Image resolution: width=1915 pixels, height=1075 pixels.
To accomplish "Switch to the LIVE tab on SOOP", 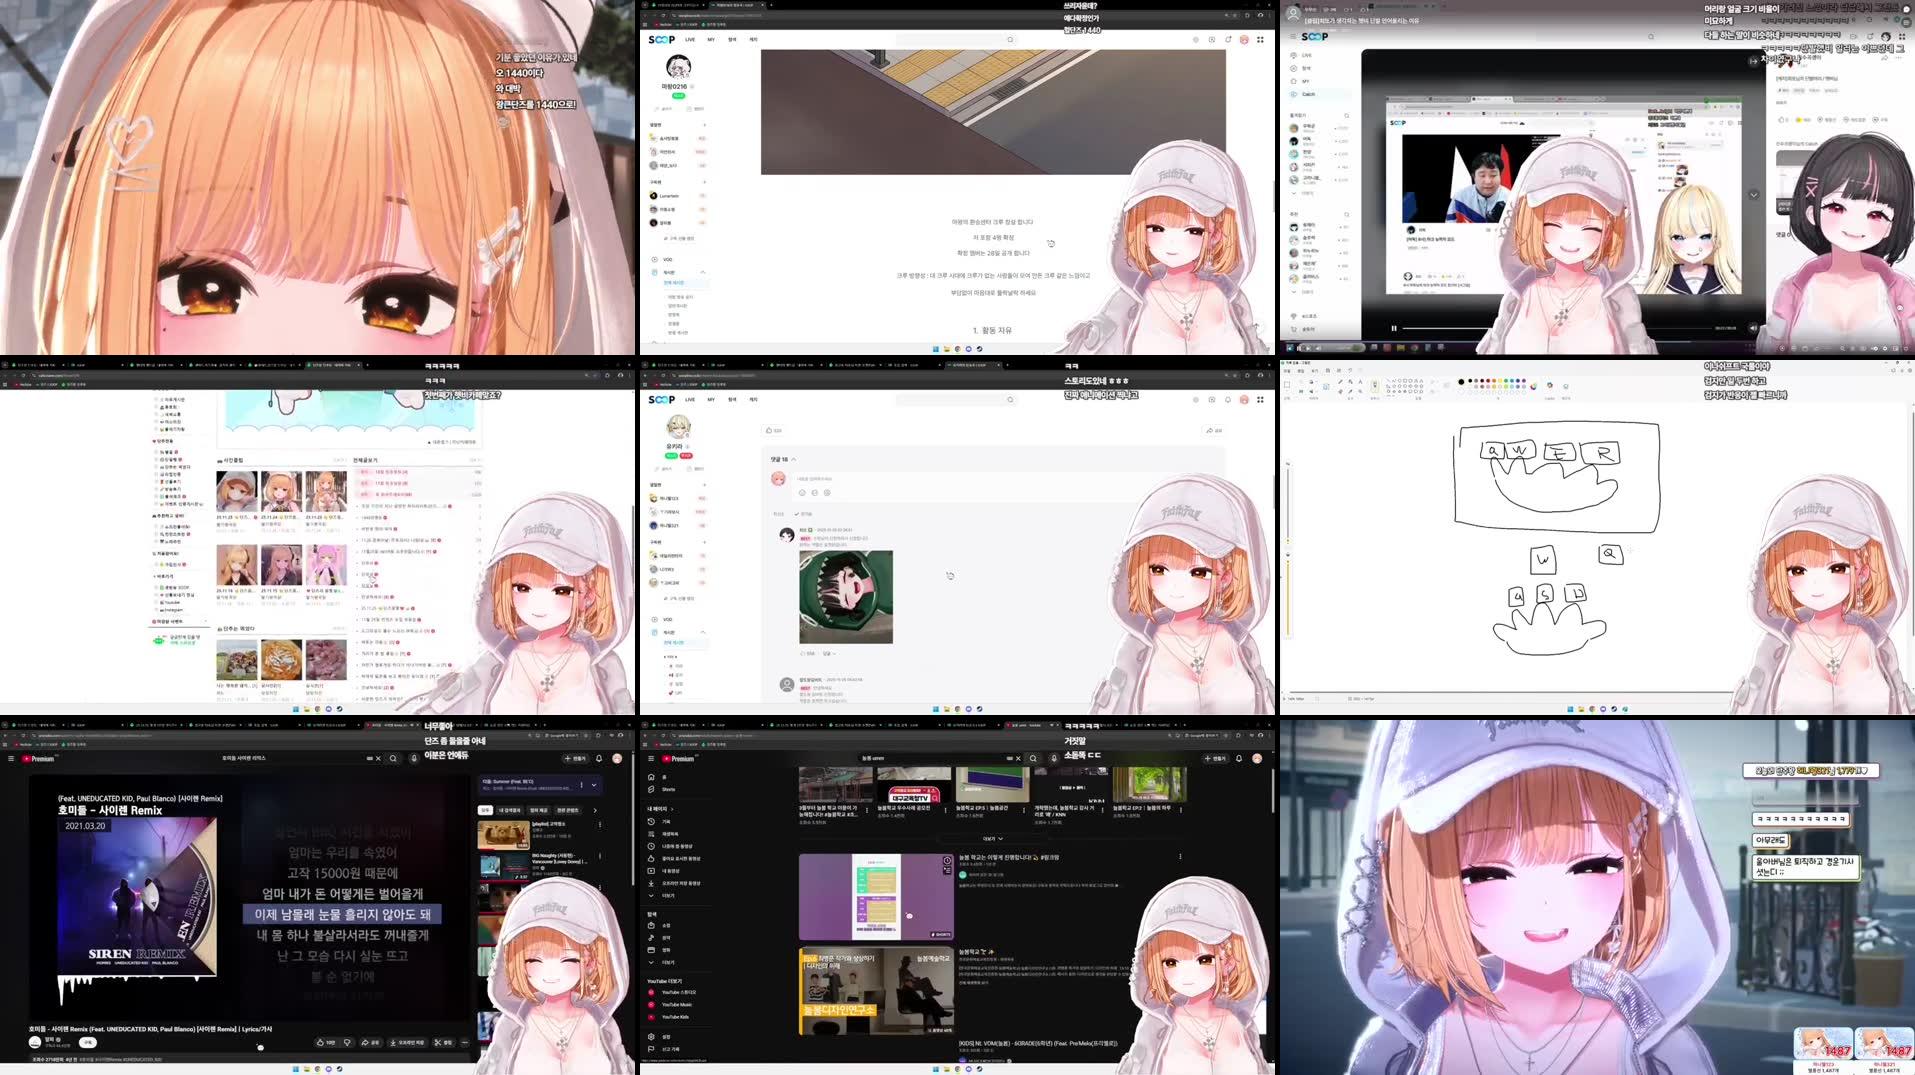I will (x=689, y=39).
